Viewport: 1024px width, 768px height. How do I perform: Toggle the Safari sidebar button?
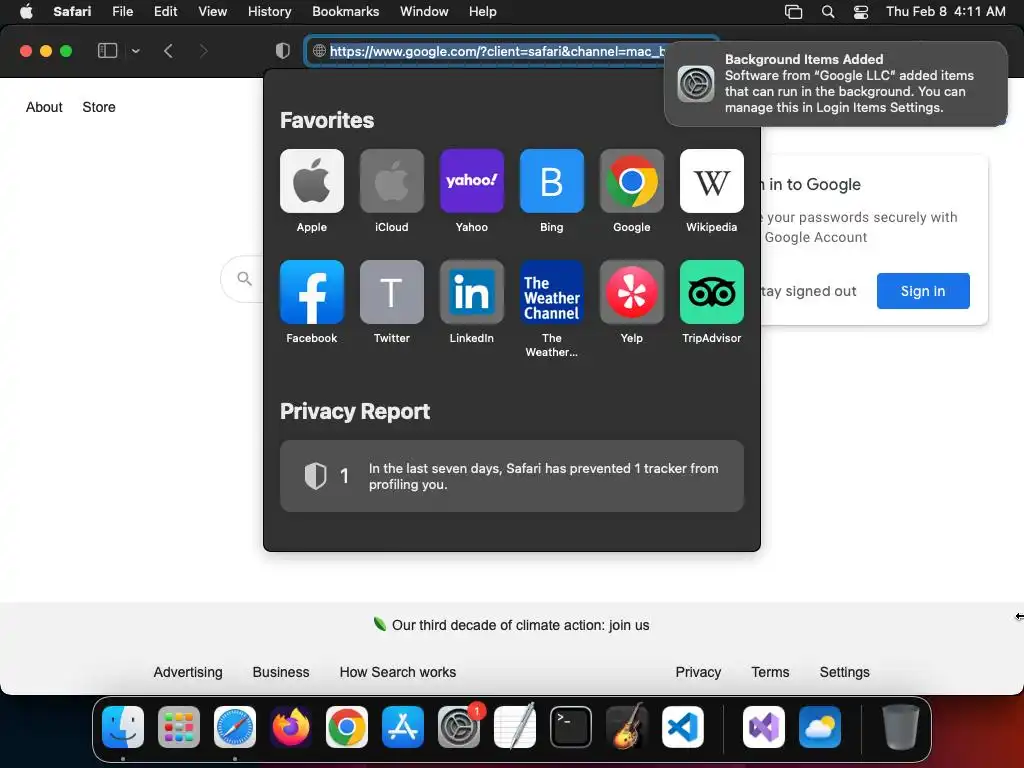[107, 51]
